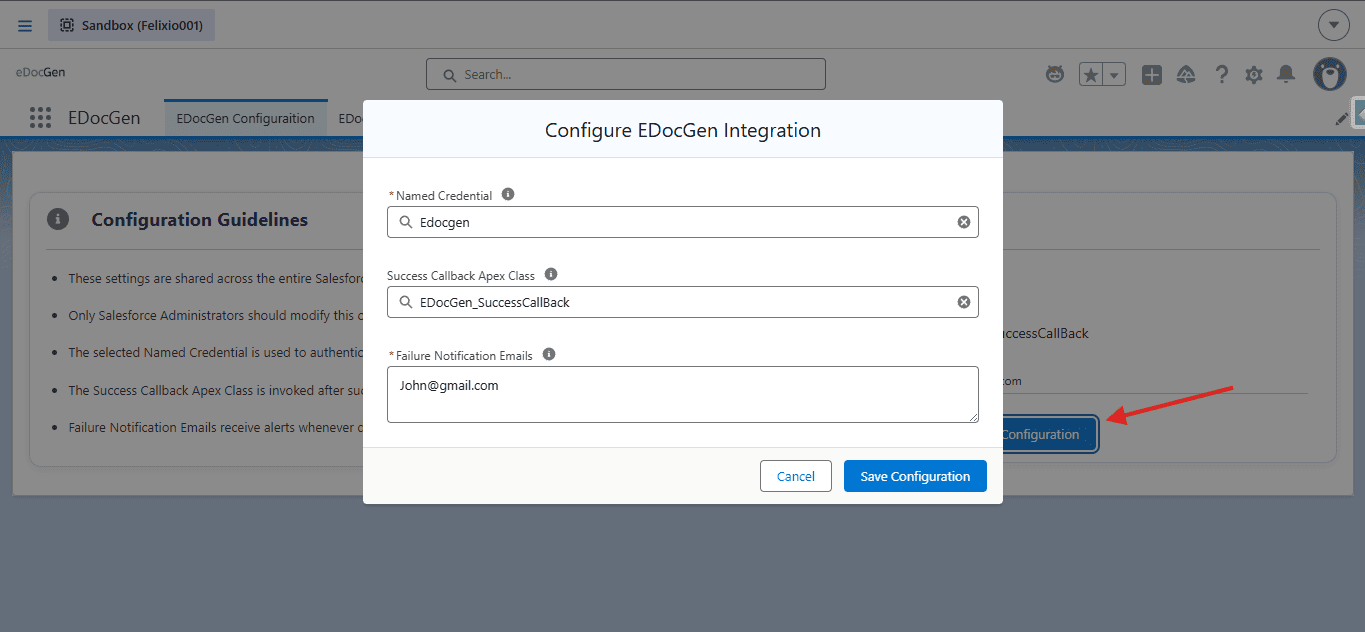Click the Named Credential lookup field
Screen dimensions: 1365x632
683,222
